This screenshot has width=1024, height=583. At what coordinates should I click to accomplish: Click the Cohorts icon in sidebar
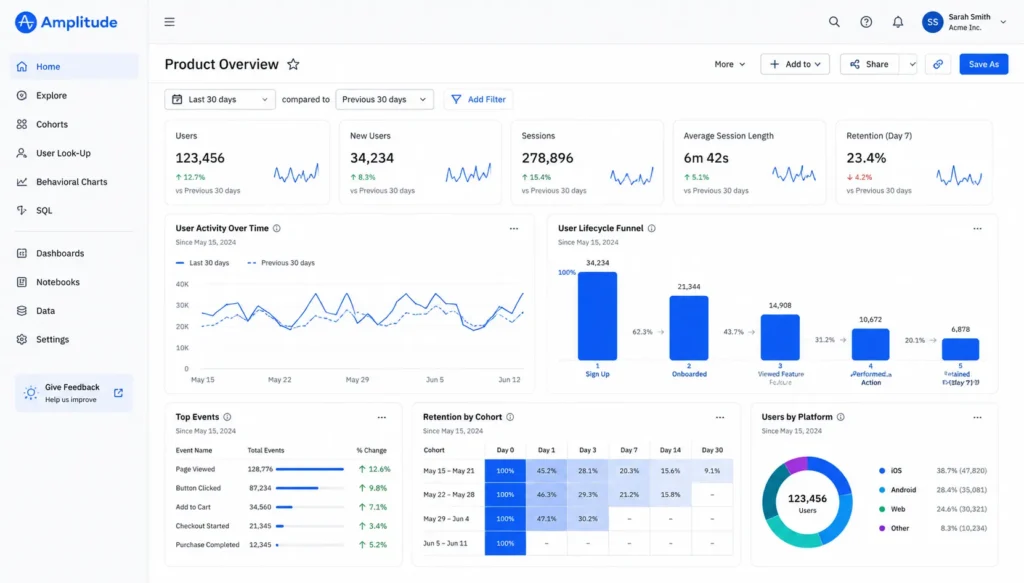(22, 124)
